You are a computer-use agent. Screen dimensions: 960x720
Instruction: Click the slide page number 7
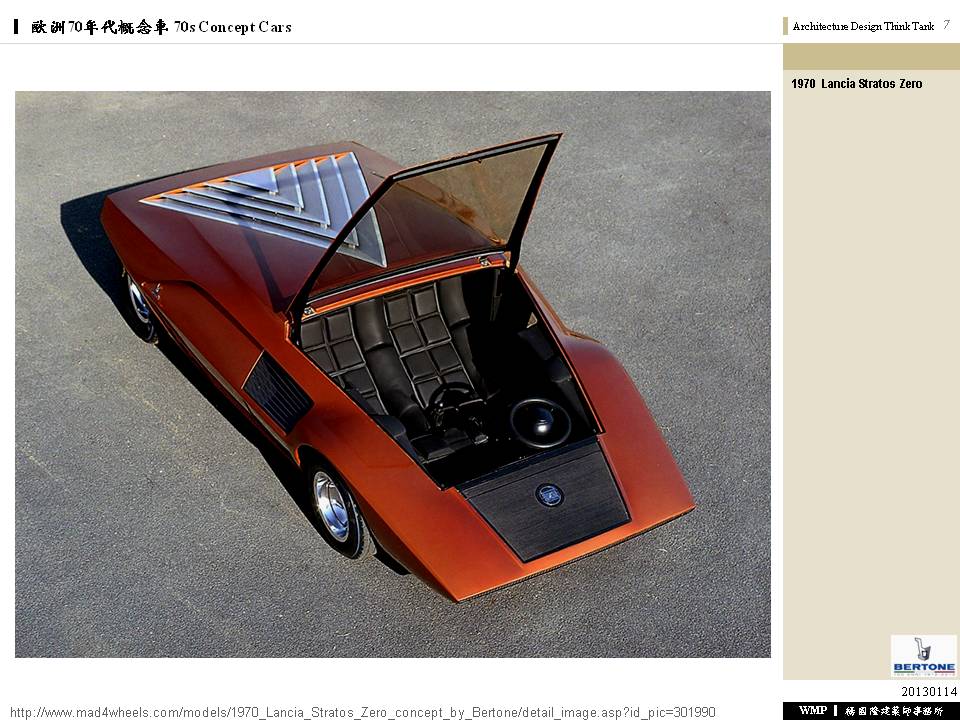pyautogui.click(x=947, y=24)
